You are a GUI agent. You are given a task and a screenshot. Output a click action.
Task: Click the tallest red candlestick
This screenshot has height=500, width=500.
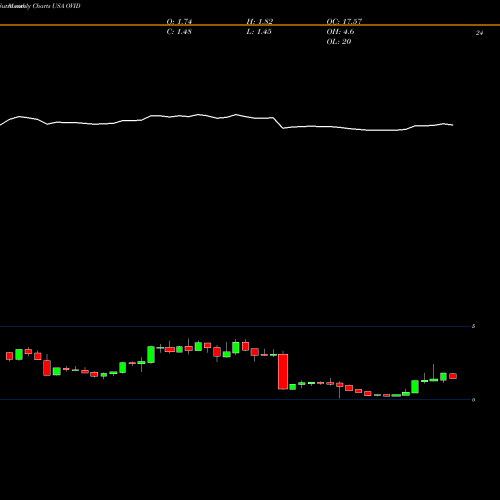point(283,371)
